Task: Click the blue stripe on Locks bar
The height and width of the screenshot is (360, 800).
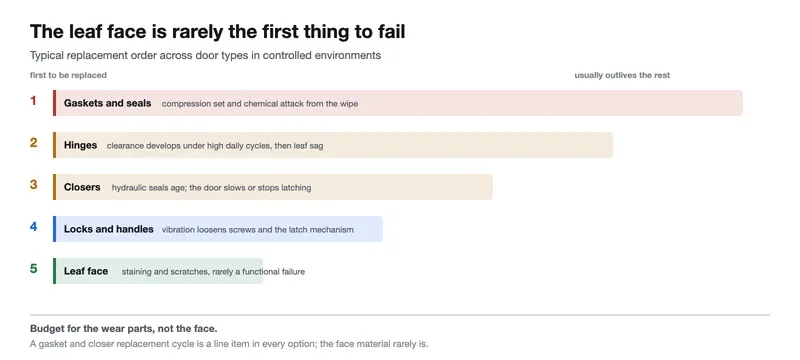Action: (54, 229)
